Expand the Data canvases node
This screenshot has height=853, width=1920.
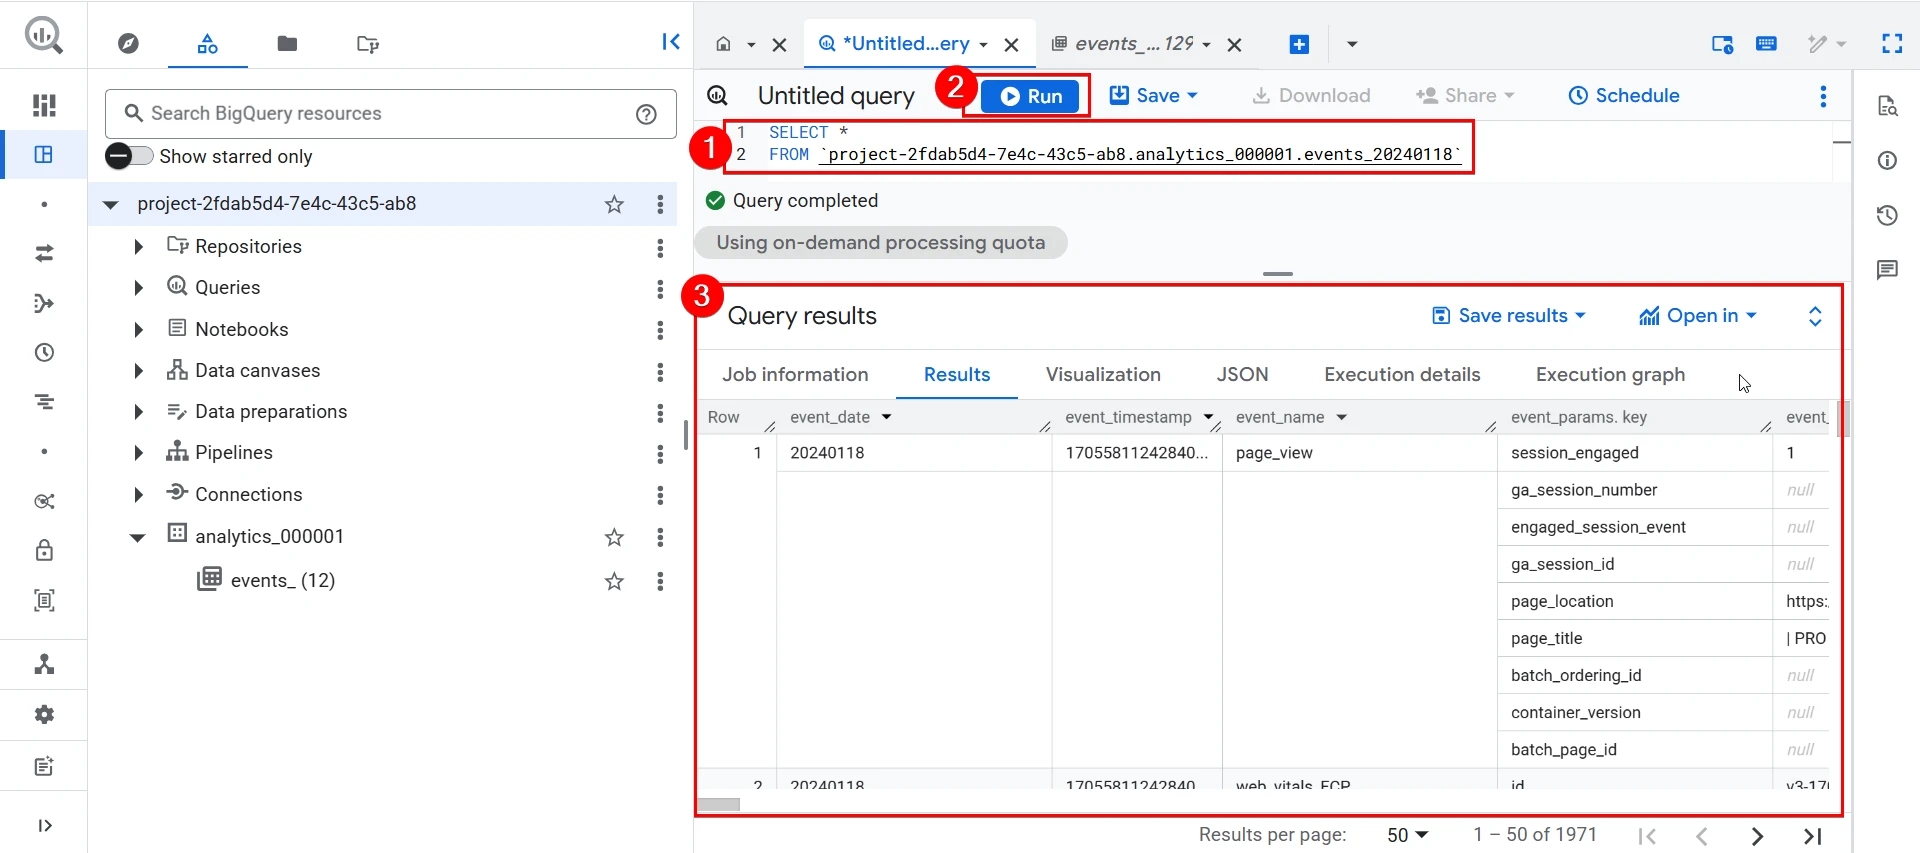138,371
